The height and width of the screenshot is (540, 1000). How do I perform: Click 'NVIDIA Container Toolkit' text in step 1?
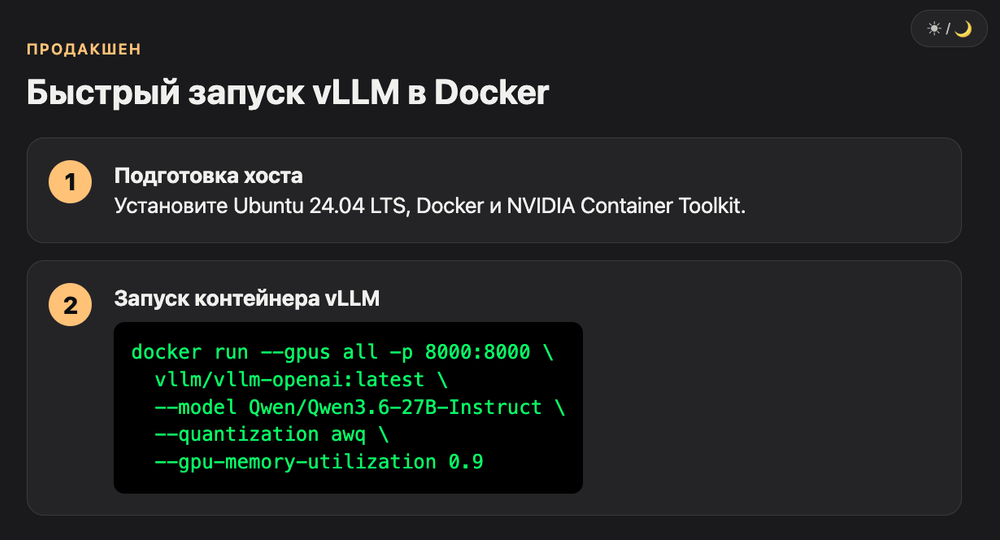pos(626,206)
